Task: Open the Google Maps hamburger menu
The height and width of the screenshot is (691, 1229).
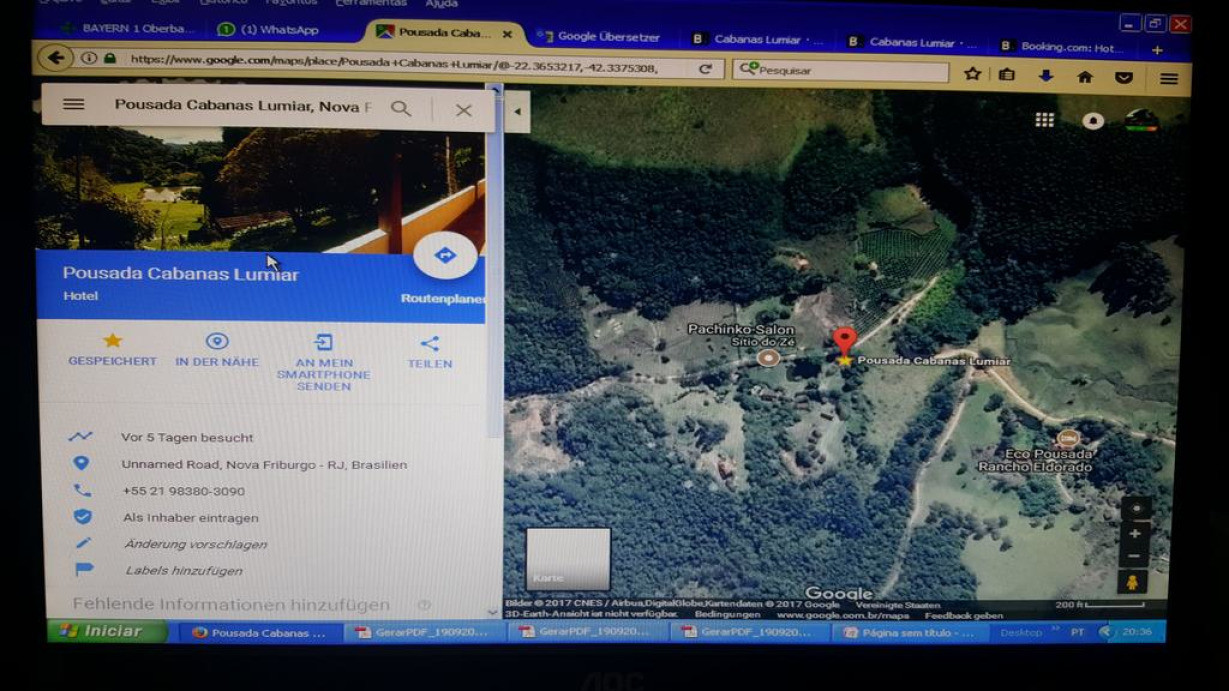Action: (73, 104)
